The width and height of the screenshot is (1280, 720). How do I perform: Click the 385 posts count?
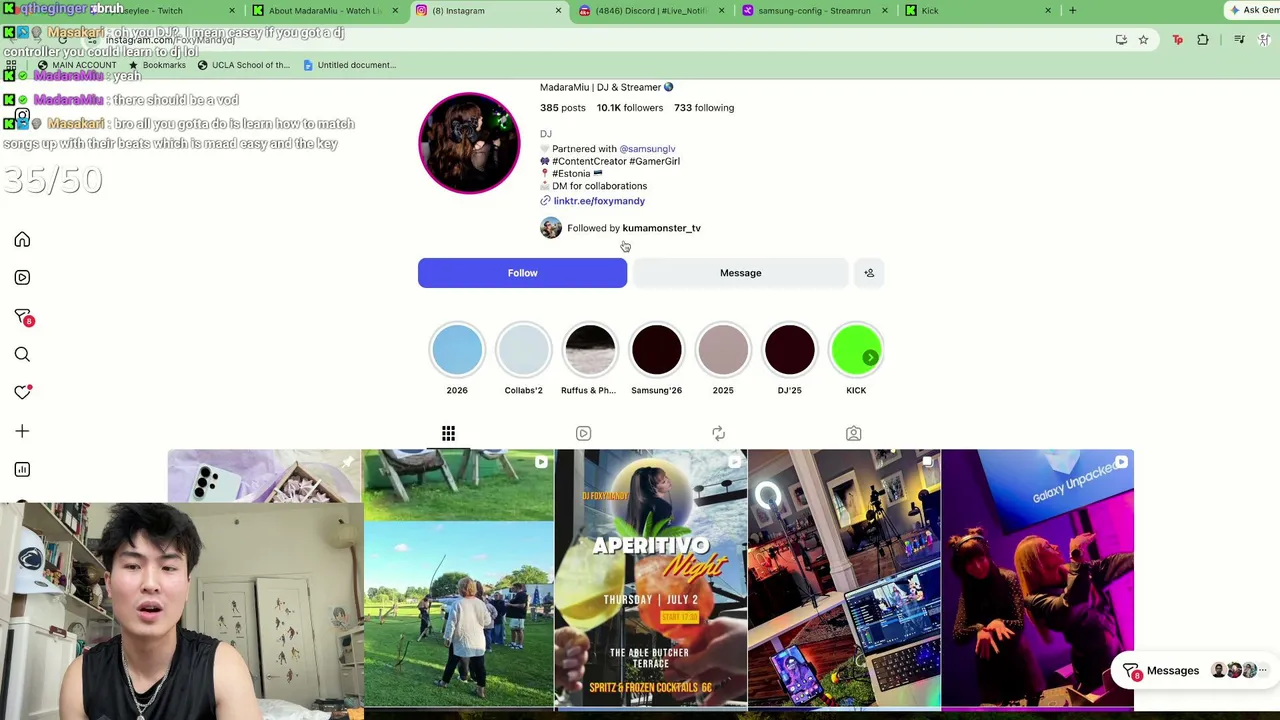(x=563, y=108)
